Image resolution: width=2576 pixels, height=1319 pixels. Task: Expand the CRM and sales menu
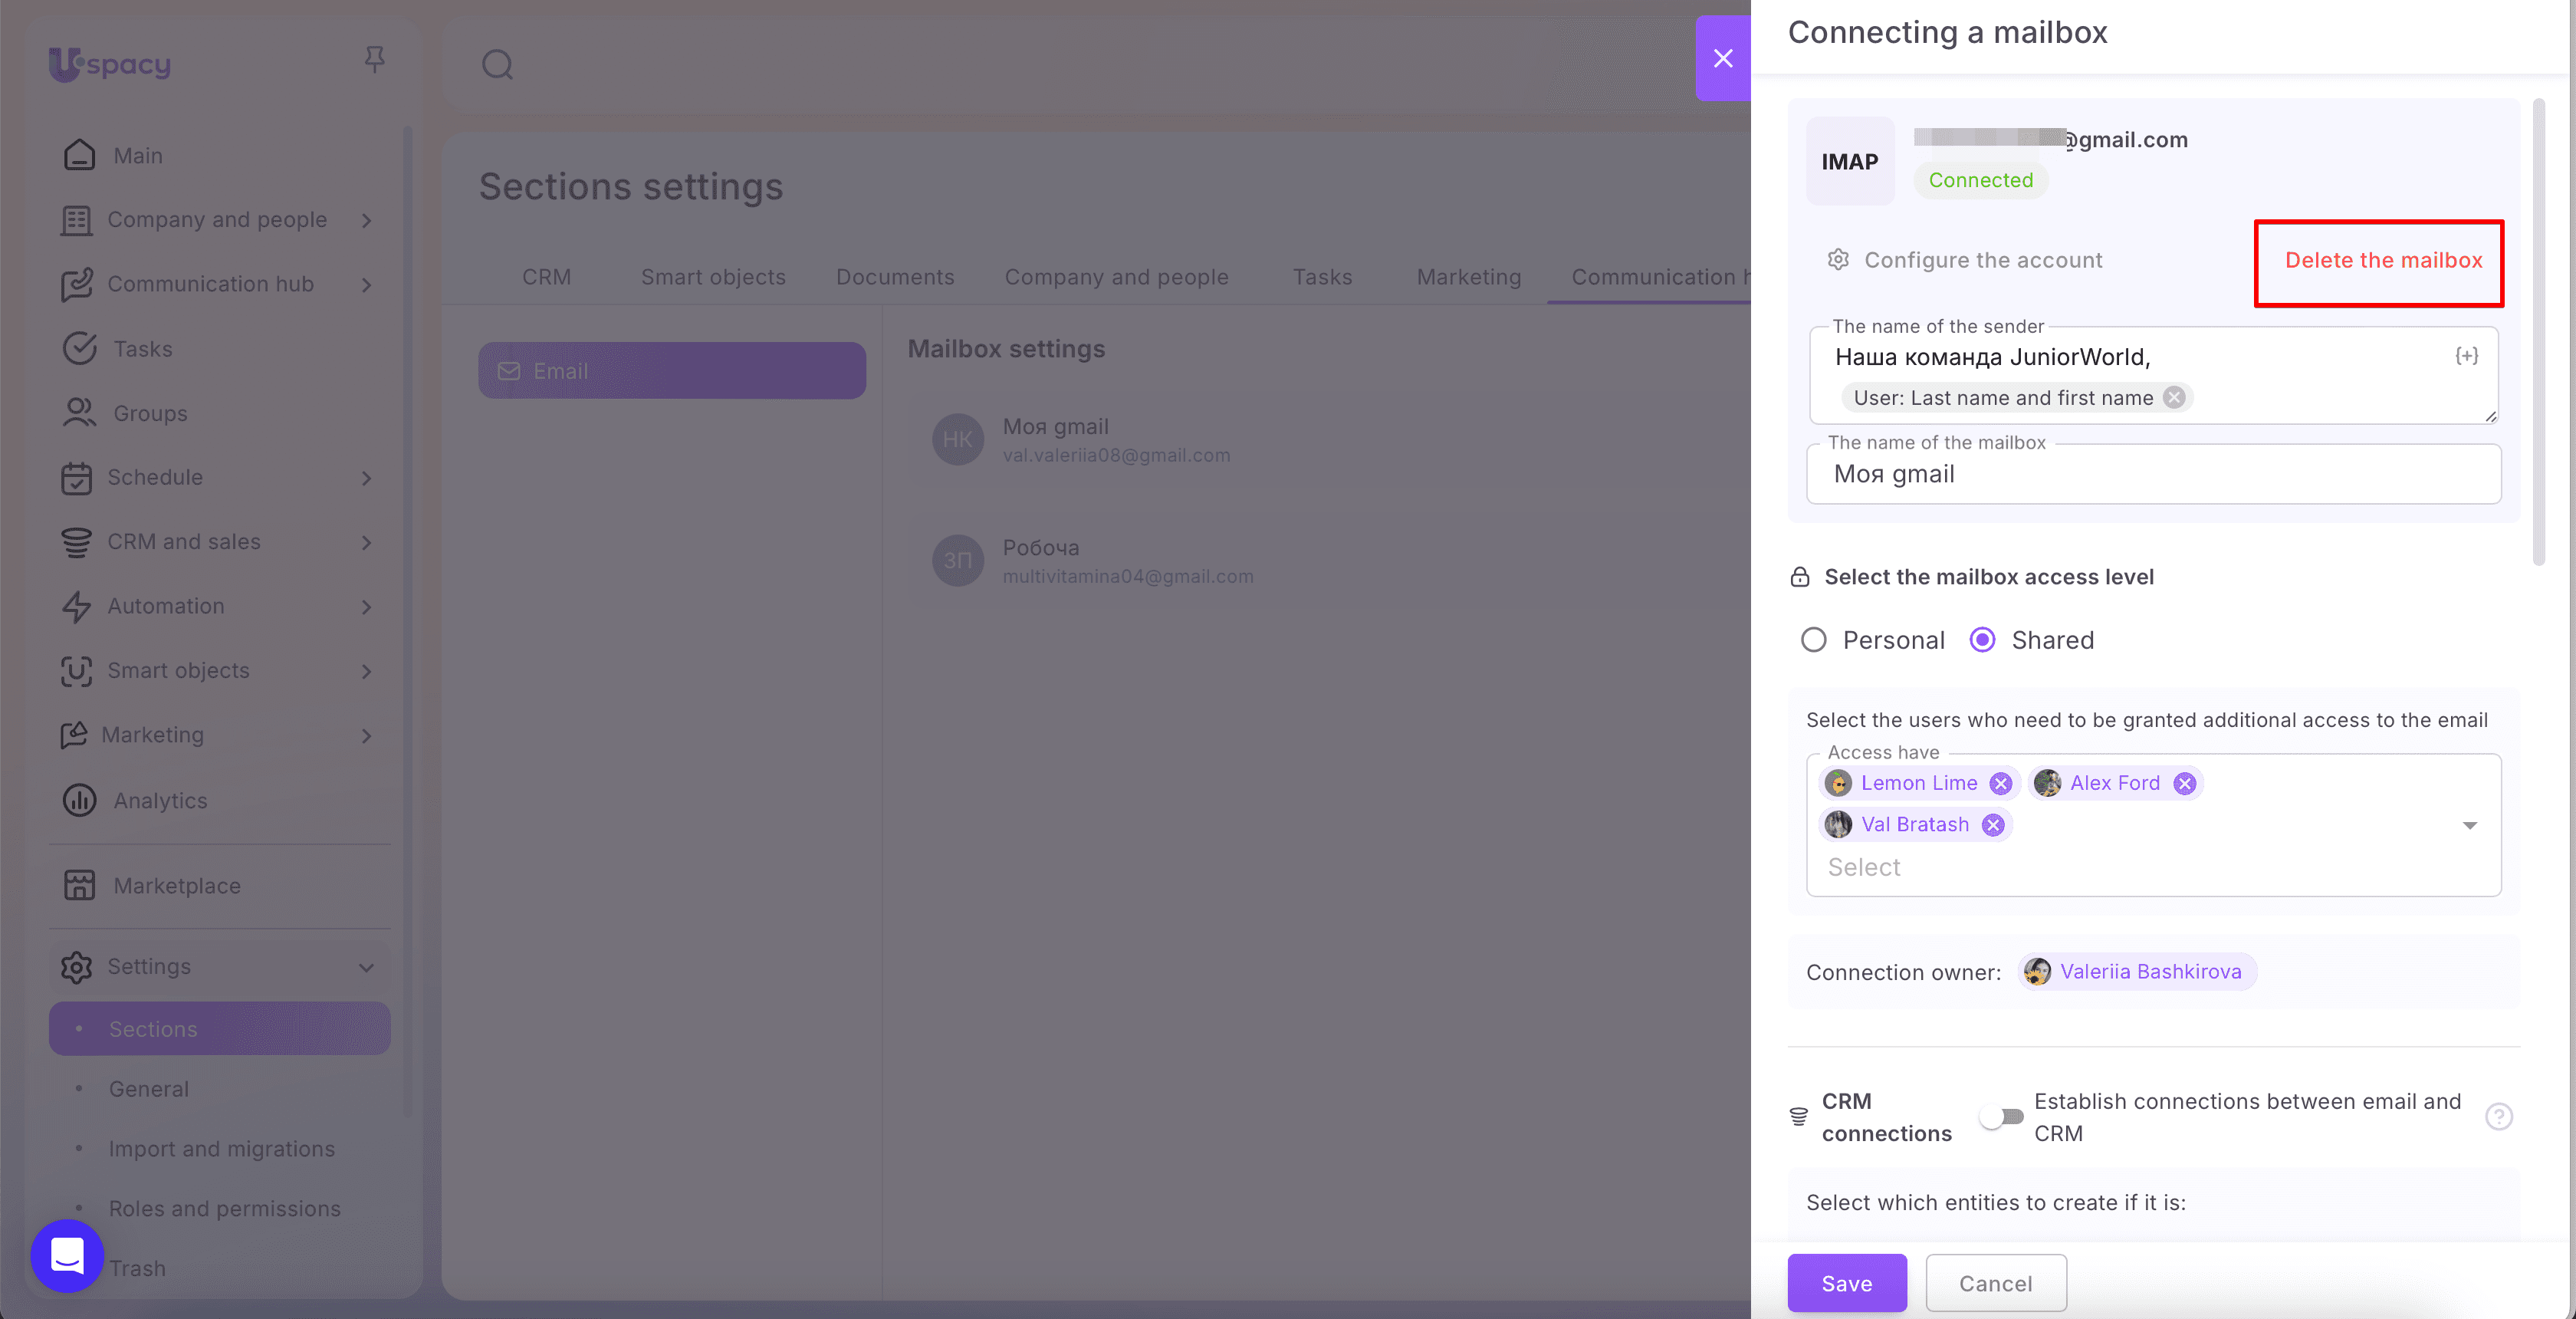point(366,542)
